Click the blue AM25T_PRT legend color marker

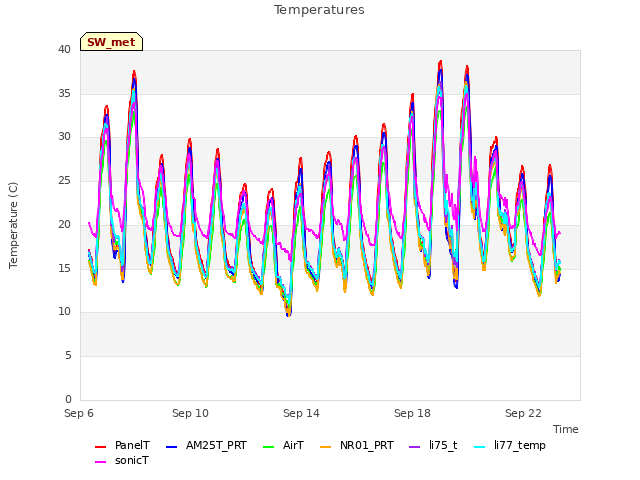[171, 446]
